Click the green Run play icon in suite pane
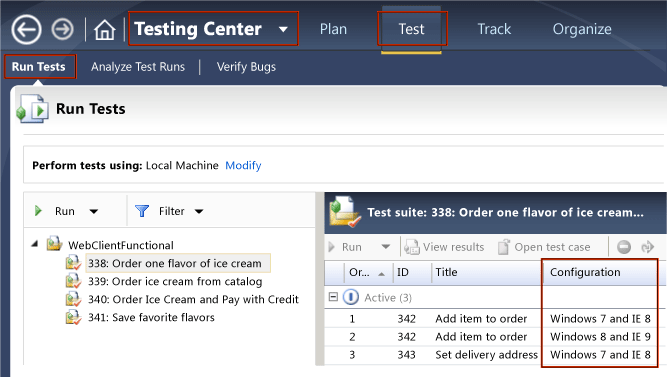 click(38, 211)
